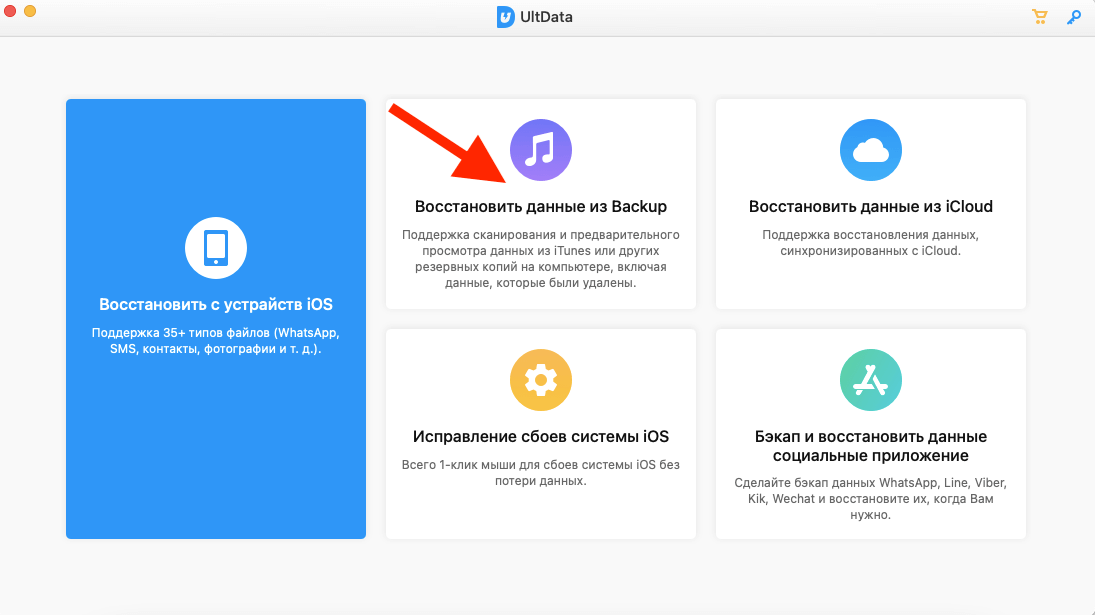Screen dimensions: 1095x615
Task: Close the UltData window with red button
Action: [10, 10]
